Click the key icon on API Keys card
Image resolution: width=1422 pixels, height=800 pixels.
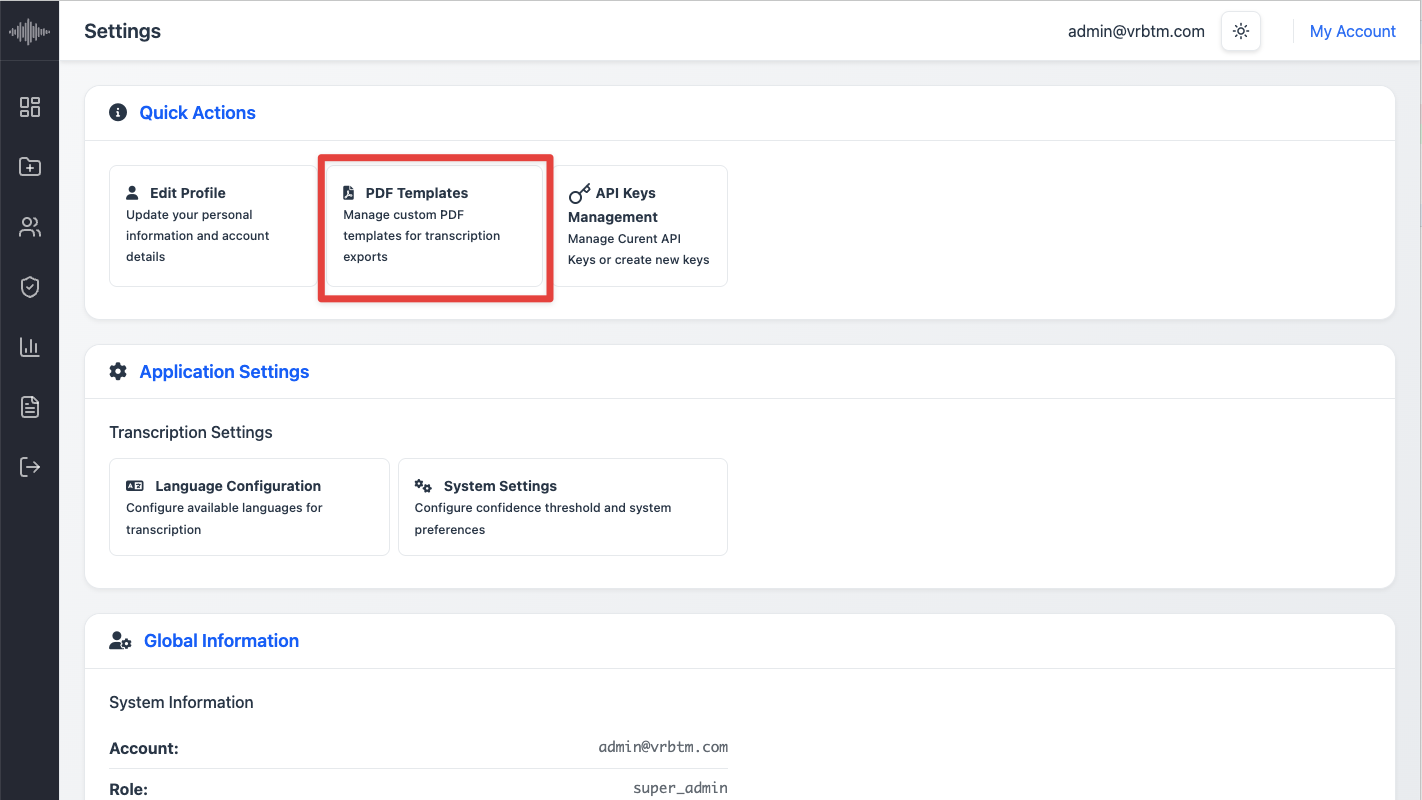579,193
